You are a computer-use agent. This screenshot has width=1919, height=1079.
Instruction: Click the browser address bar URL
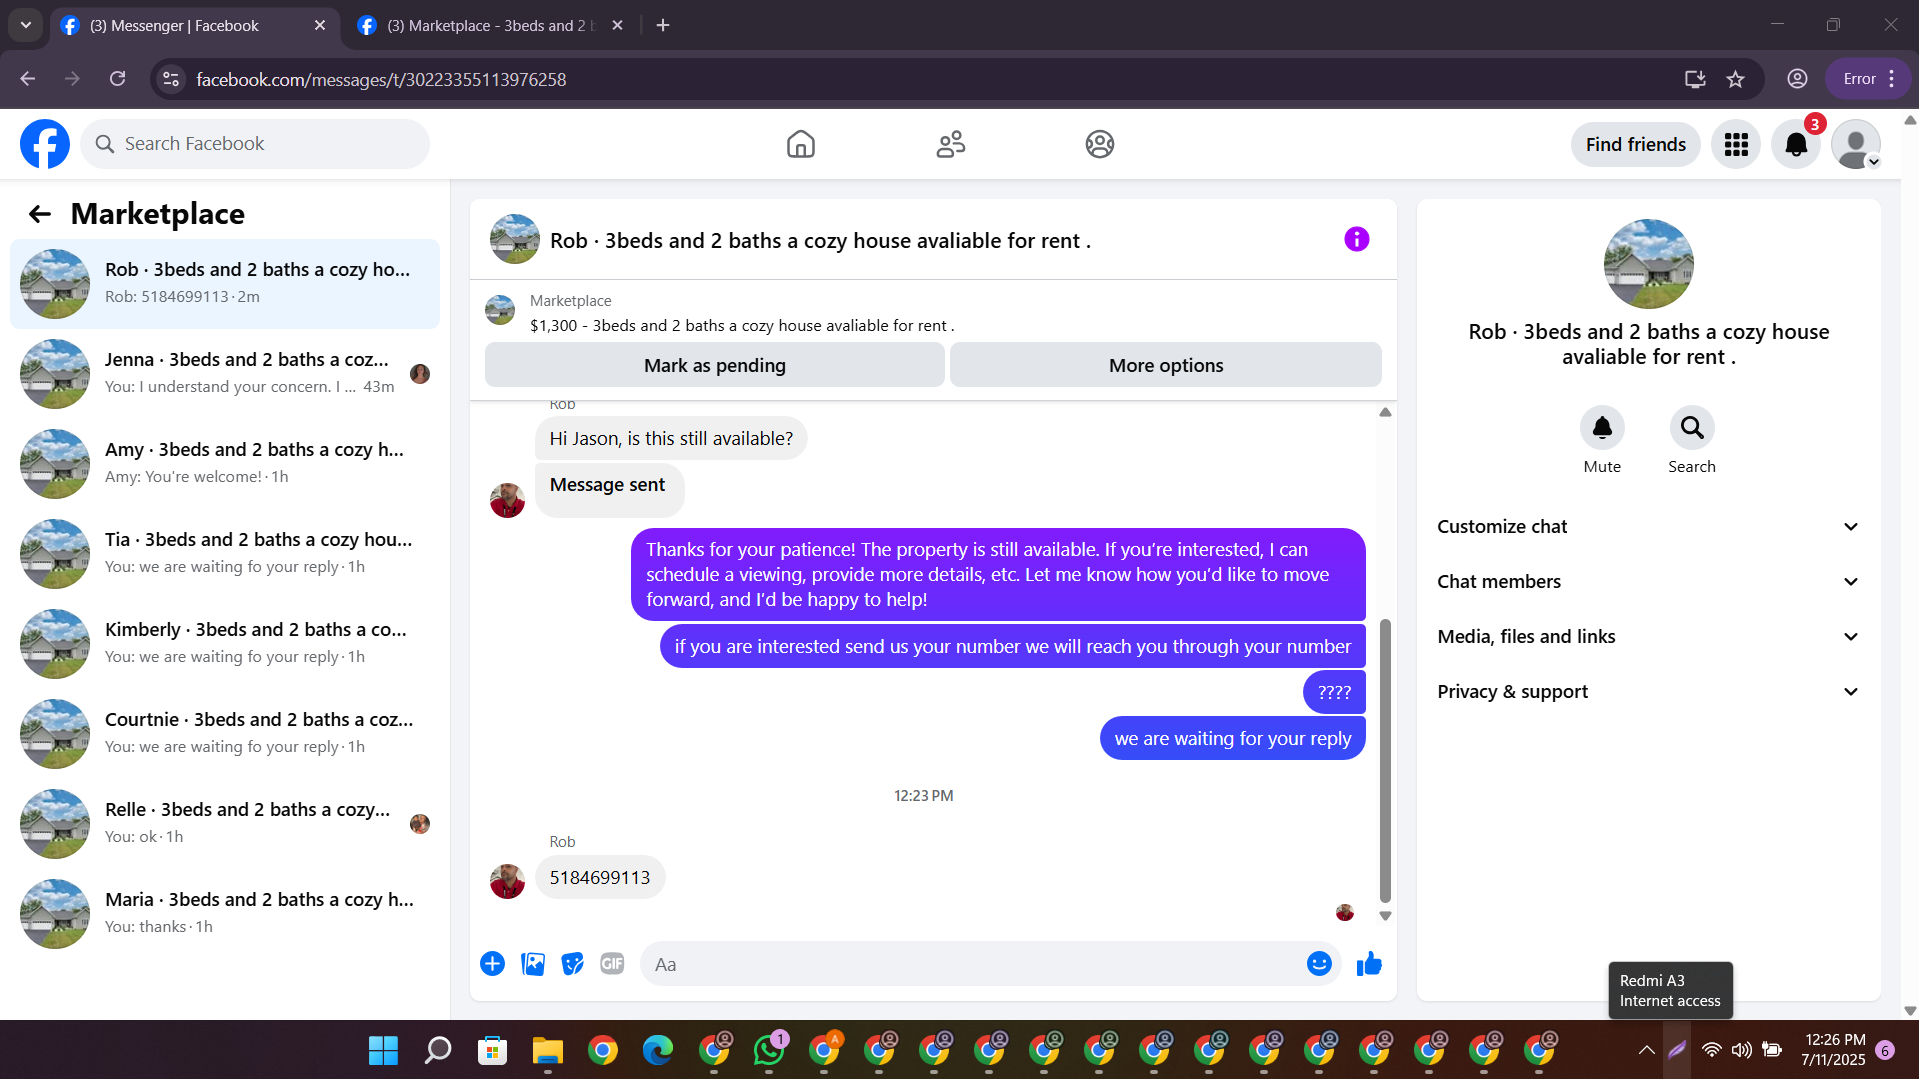(x=381, y=79)
